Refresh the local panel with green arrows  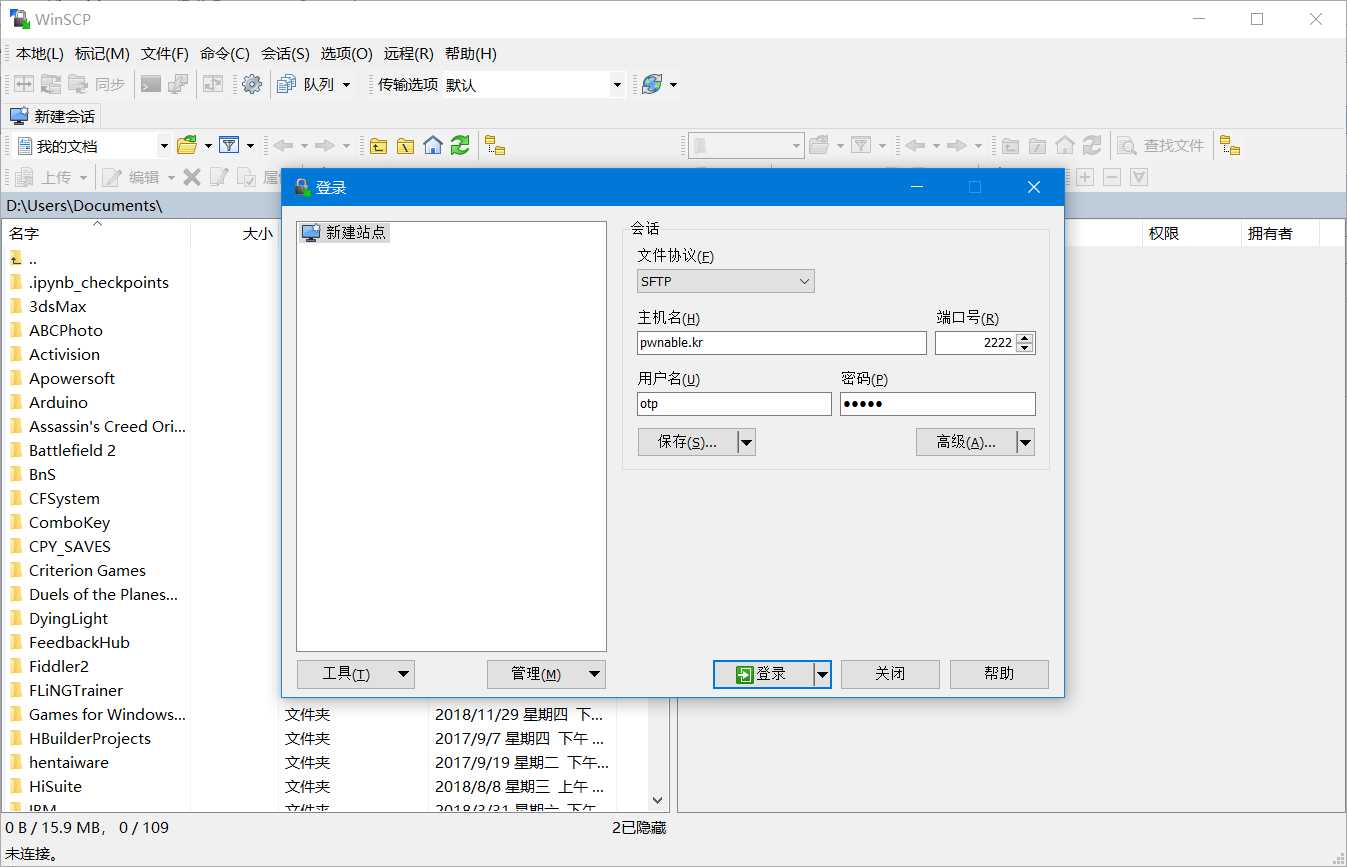[x=460, y=146]
